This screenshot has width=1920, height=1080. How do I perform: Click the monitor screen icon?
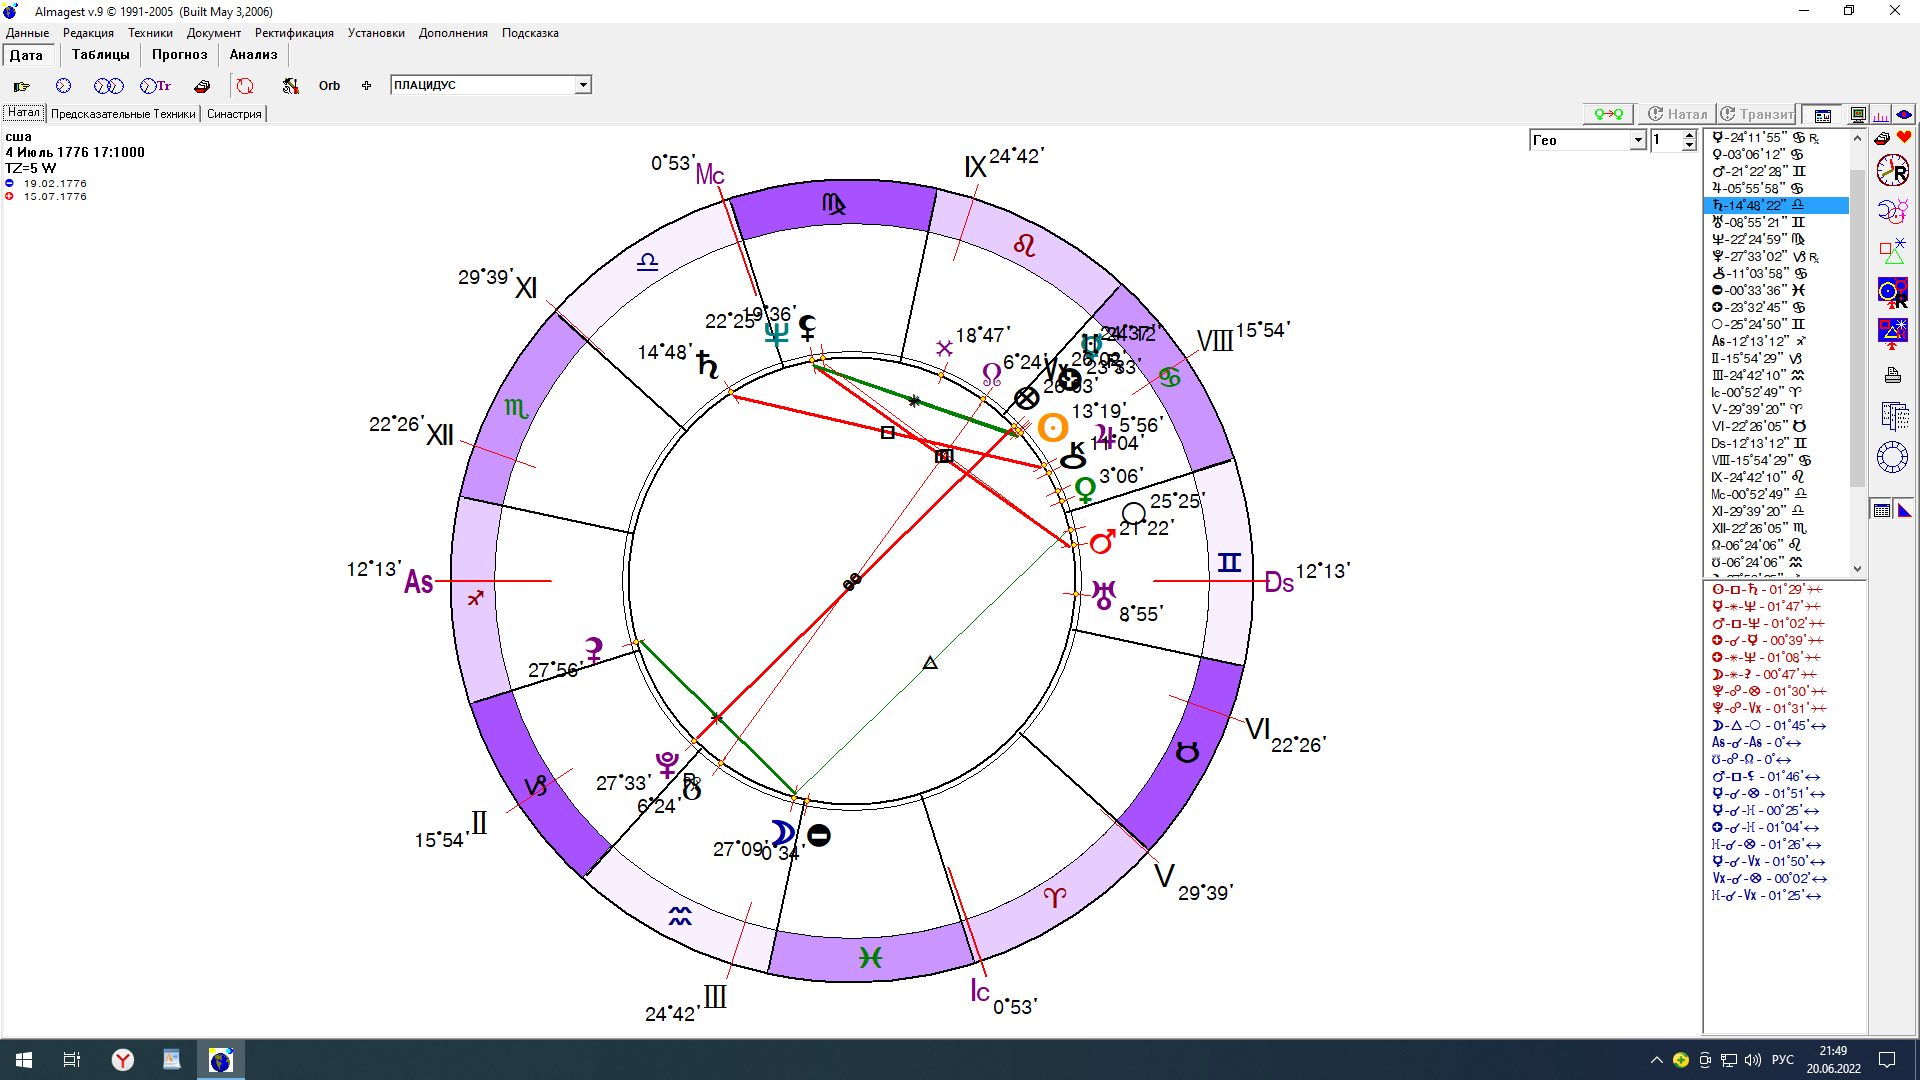pyautogui.click(x=1858, y=114)
